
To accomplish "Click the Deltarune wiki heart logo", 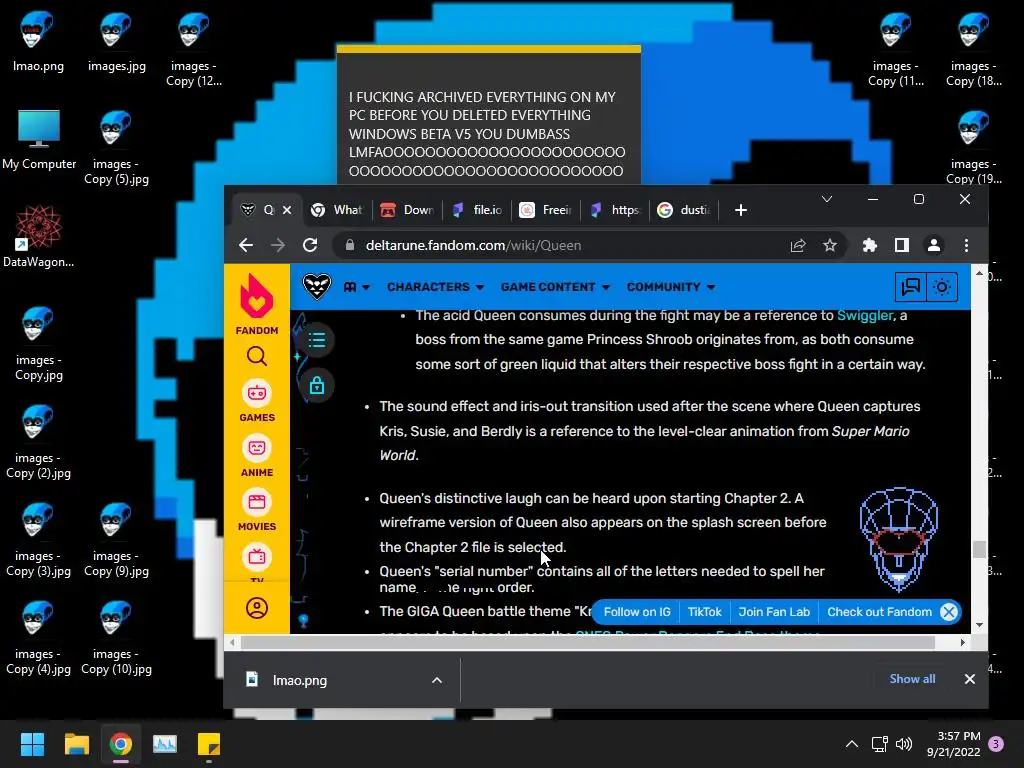I will pyautogui.click(x=317, y=286).
